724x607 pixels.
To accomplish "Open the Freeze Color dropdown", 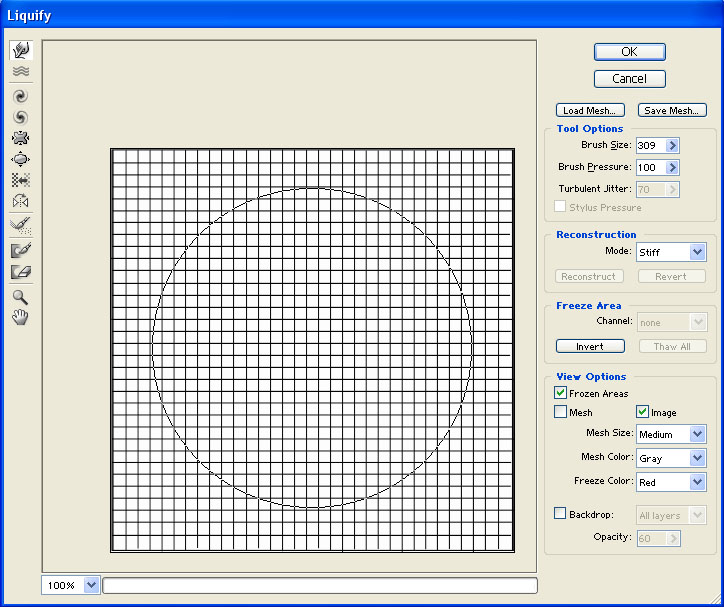I will (x=671, y=482).
